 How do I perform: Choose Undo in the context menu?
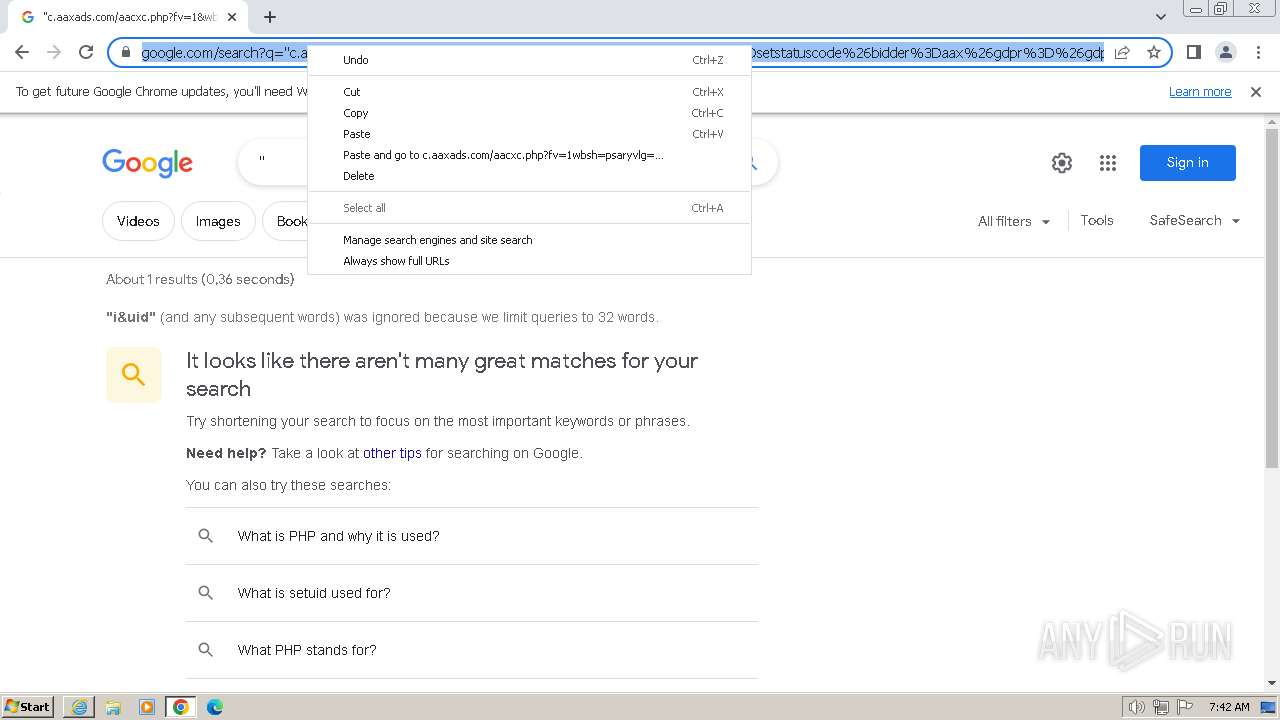click(x=529, y=60)
